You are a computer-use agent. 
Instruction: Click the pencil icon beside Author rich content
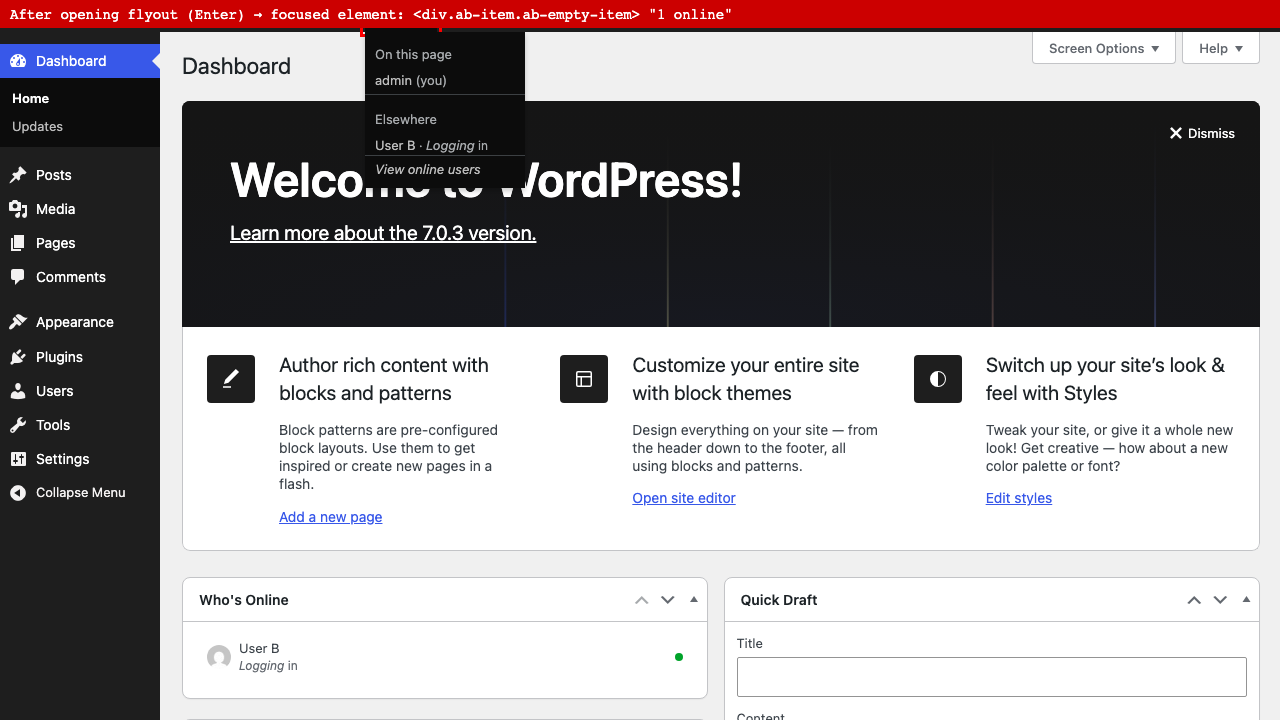click(x=231, y=379)
